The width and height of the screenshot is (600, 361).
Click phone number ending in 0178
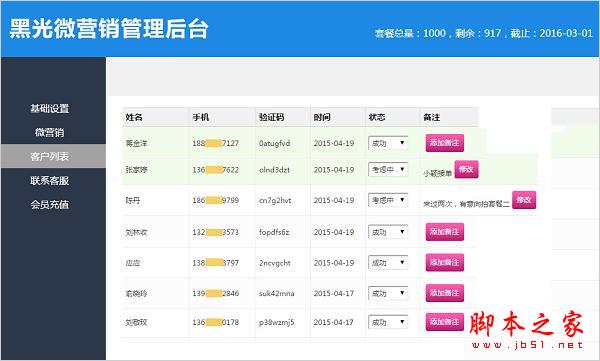click(x=215, y=323)
